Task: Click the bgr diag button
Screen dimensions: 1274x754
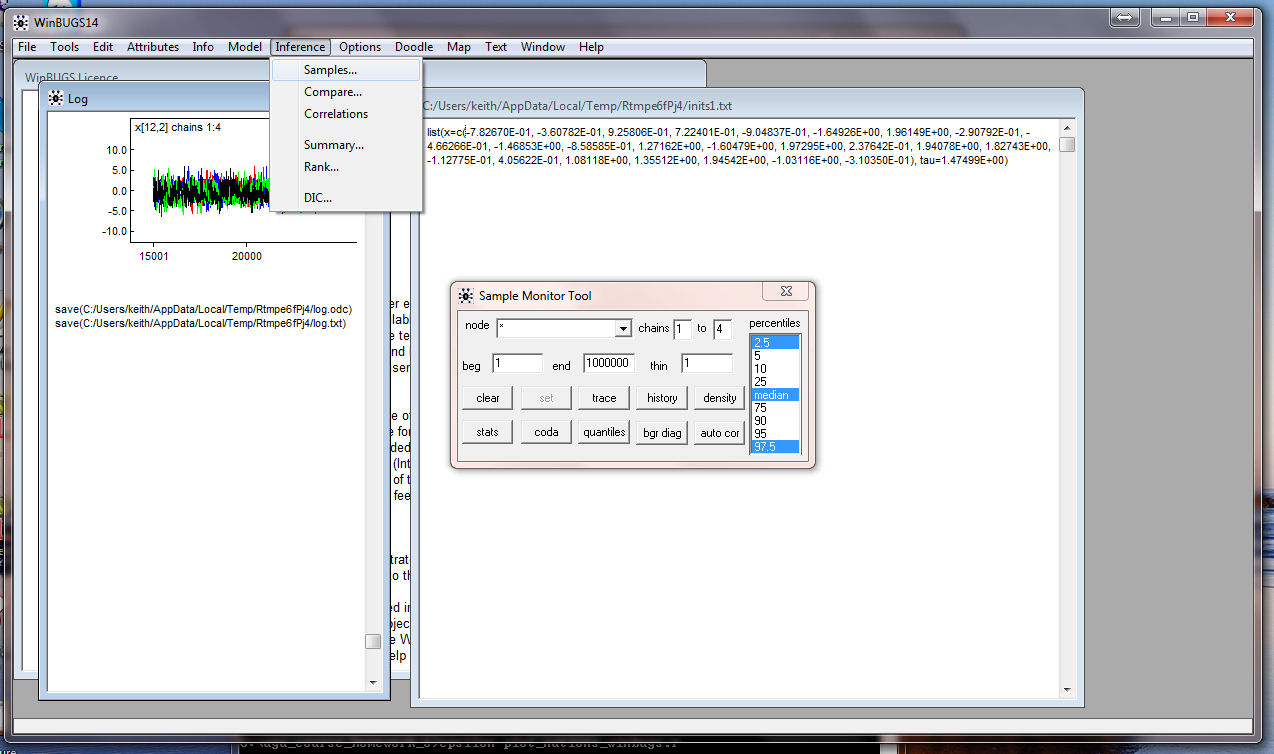Action: point(662,433)
